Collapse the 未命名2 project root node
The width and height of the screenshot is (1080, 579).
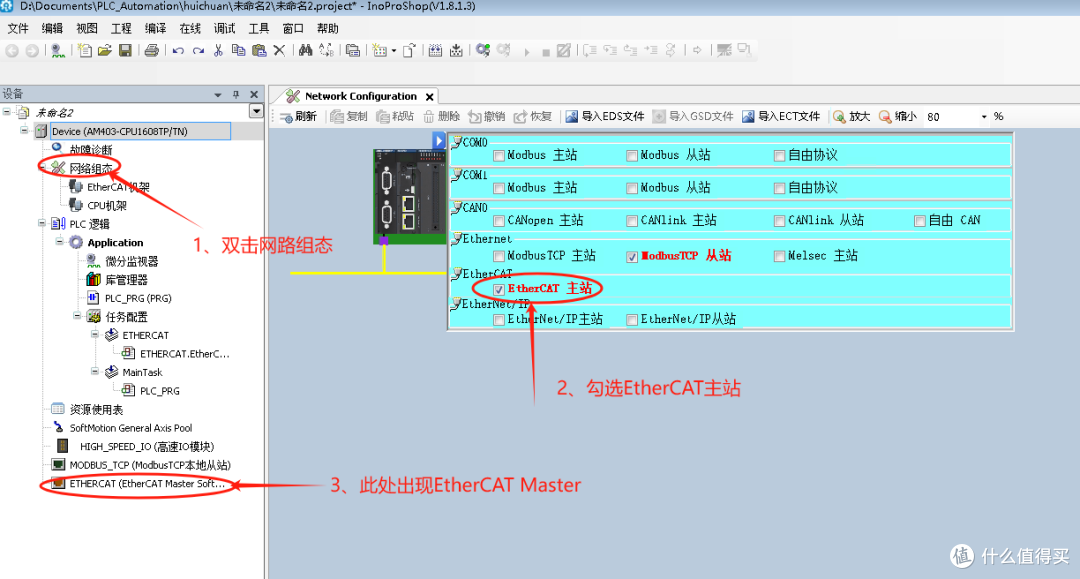click(6, 112)
